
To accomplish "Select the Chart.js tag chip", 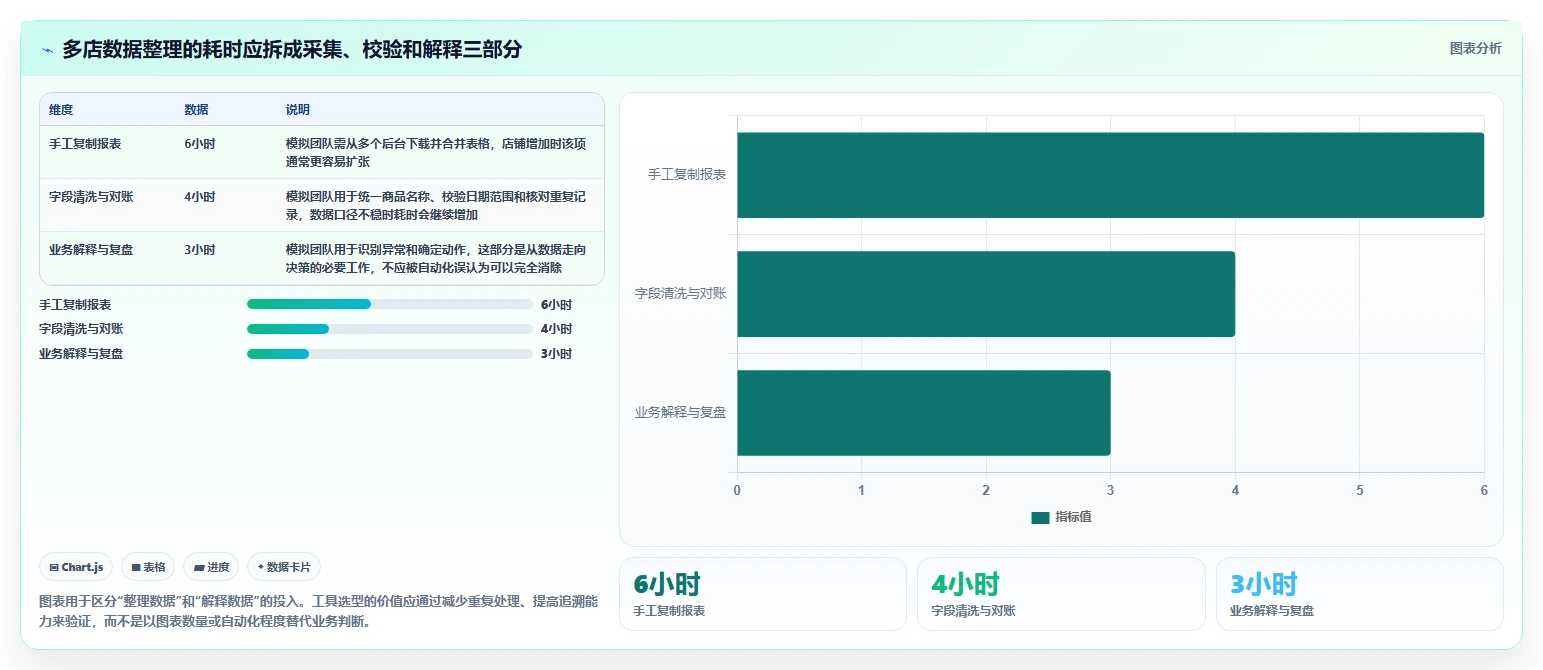I will 76,567.
